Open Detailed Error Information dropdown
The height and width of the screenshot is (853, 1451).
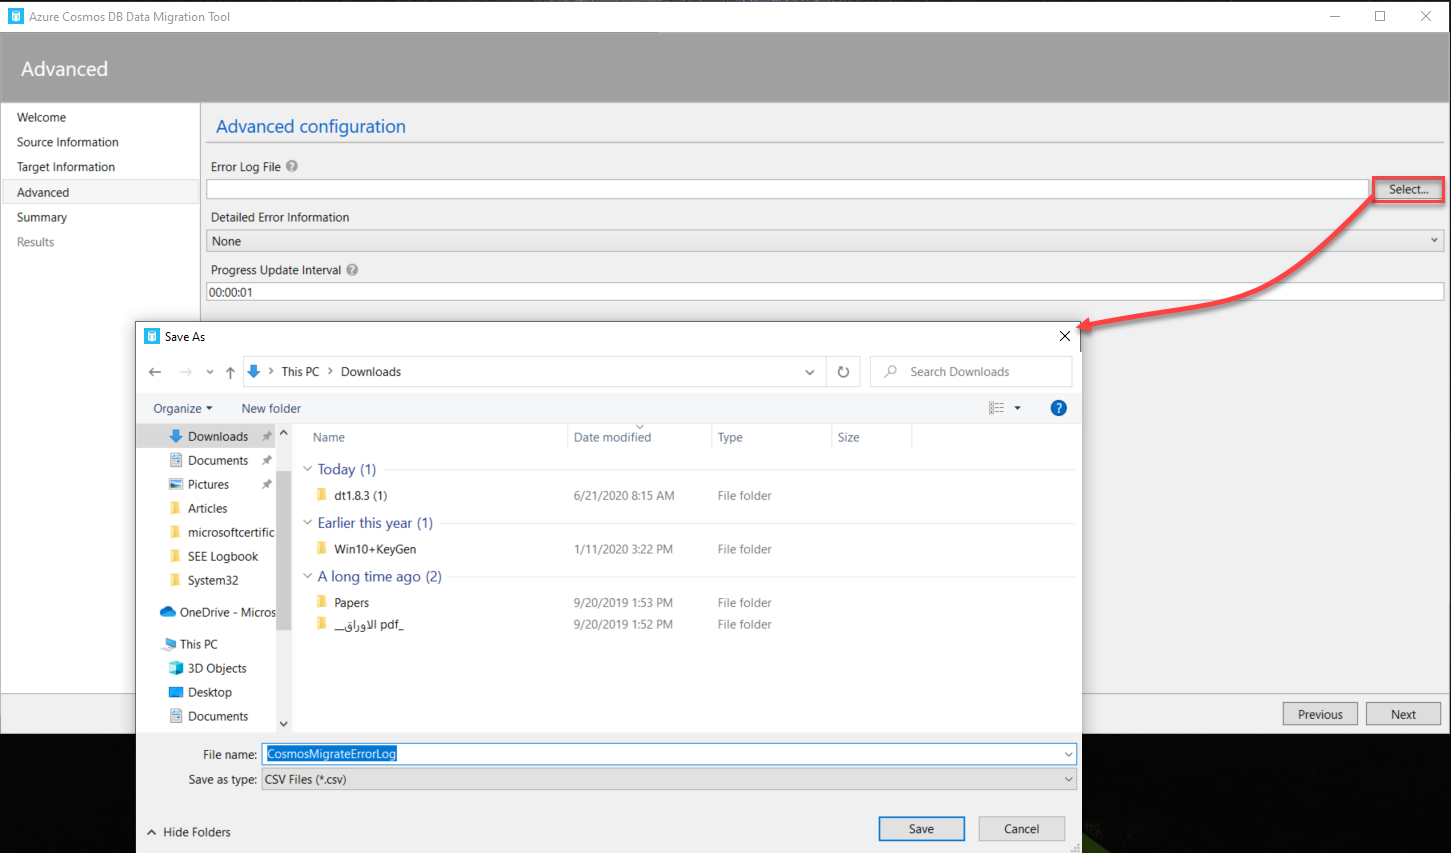825,241
